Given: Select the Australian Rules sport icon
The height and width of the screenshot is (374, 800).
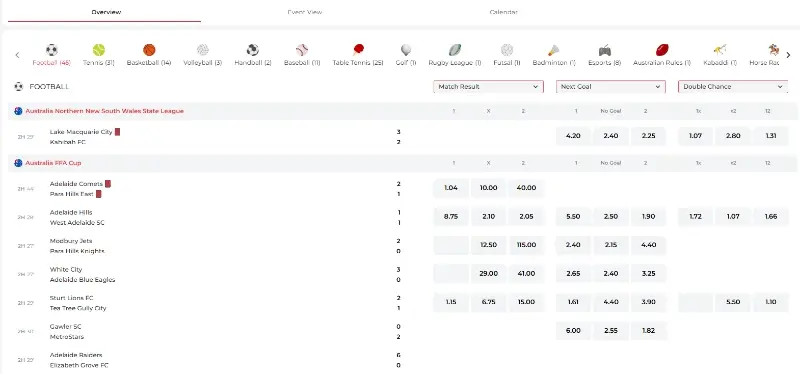Looking at the screenshot, I should [x=662, y=50].
